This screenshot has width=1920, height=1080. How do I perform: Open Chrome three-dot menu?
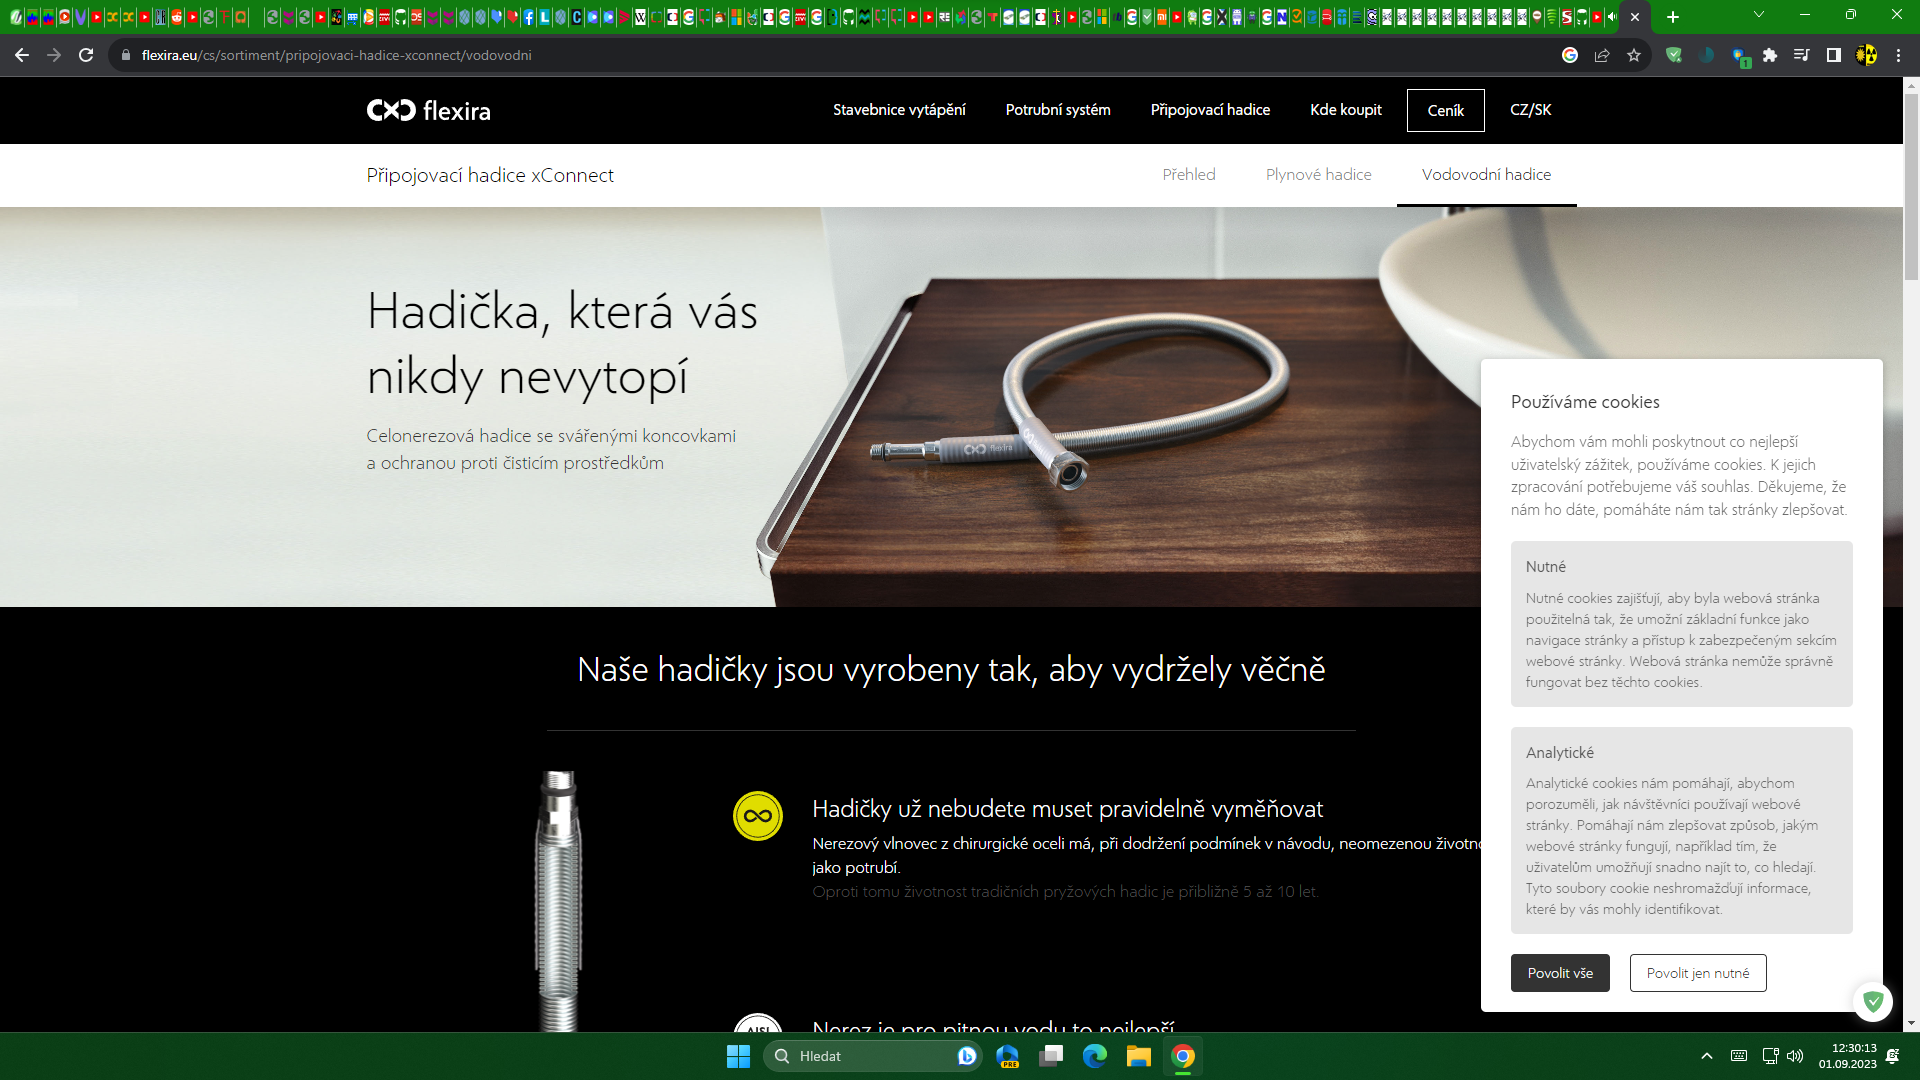click(x=1899, y=55)
